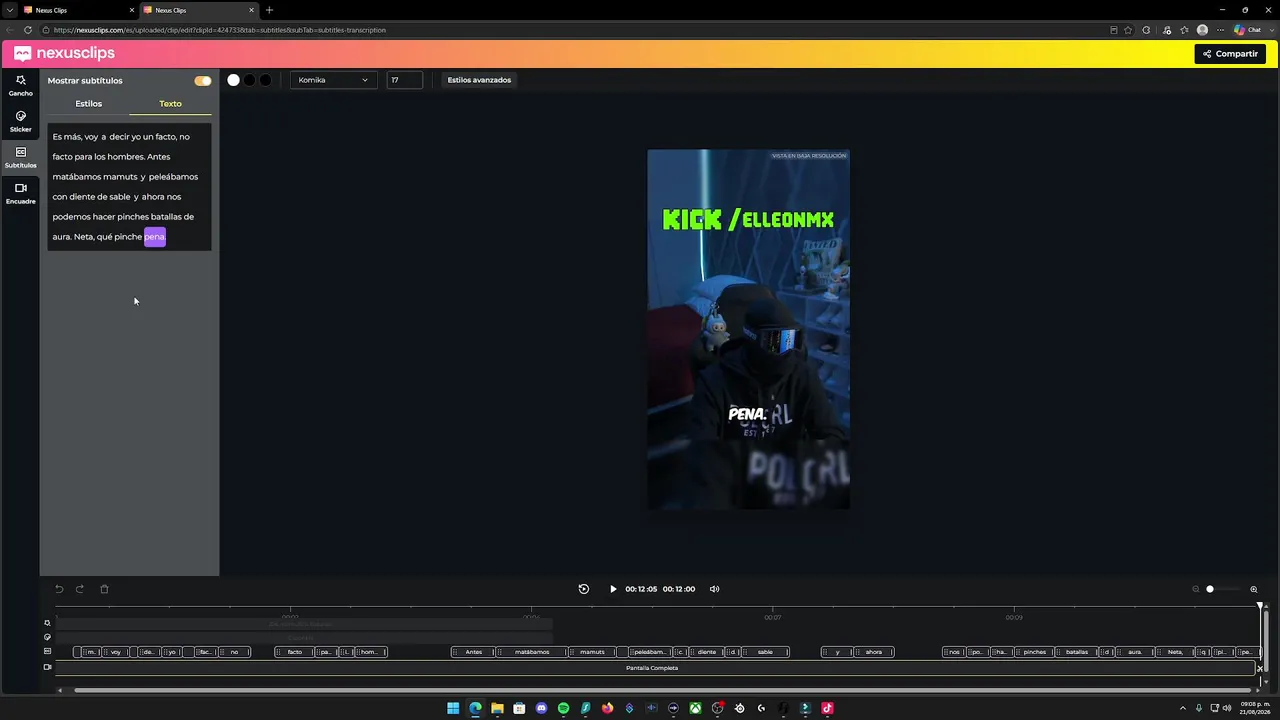The width and height of the screenshot is (1280, 720).
Task: Switch to the Texto tab
Action: pyautogui.click(x=170, y=104)
